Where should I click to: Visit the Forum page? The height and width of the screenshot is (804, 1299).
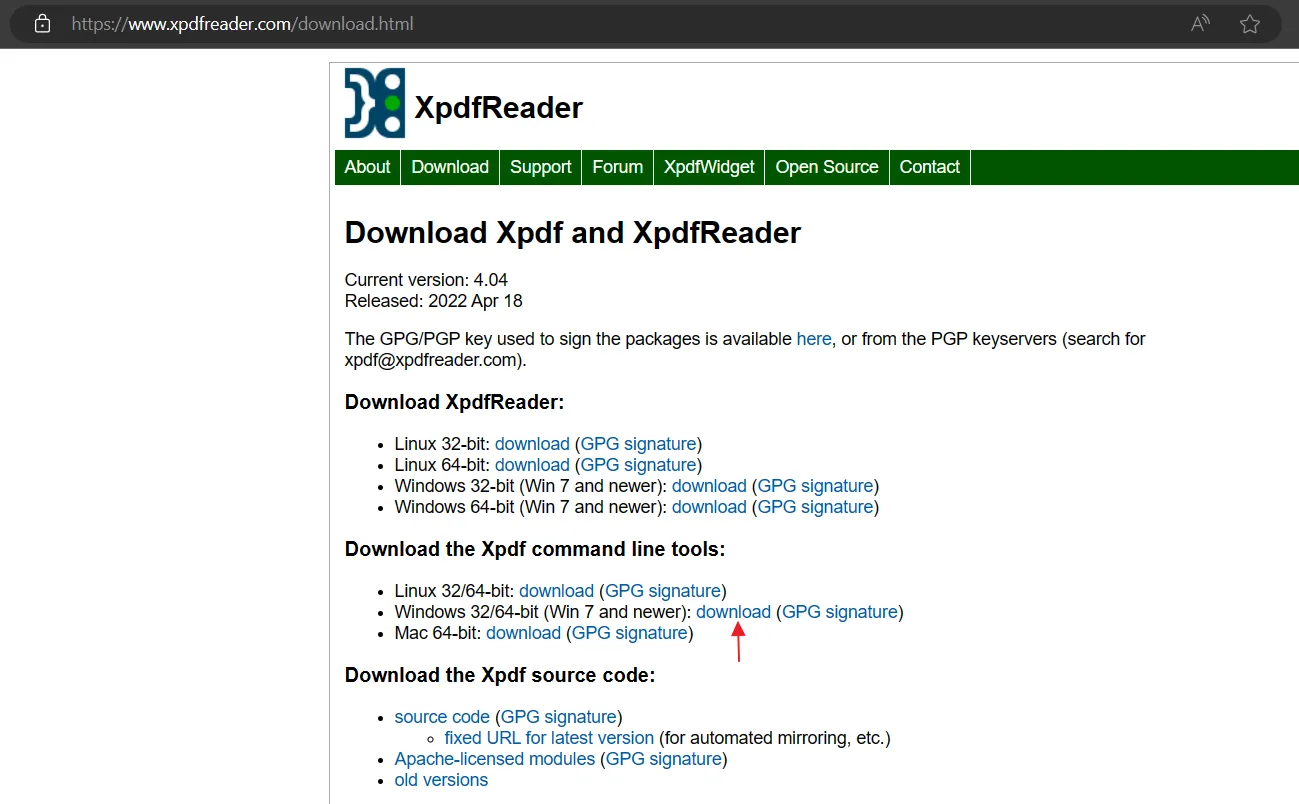[x=616, y=167]
